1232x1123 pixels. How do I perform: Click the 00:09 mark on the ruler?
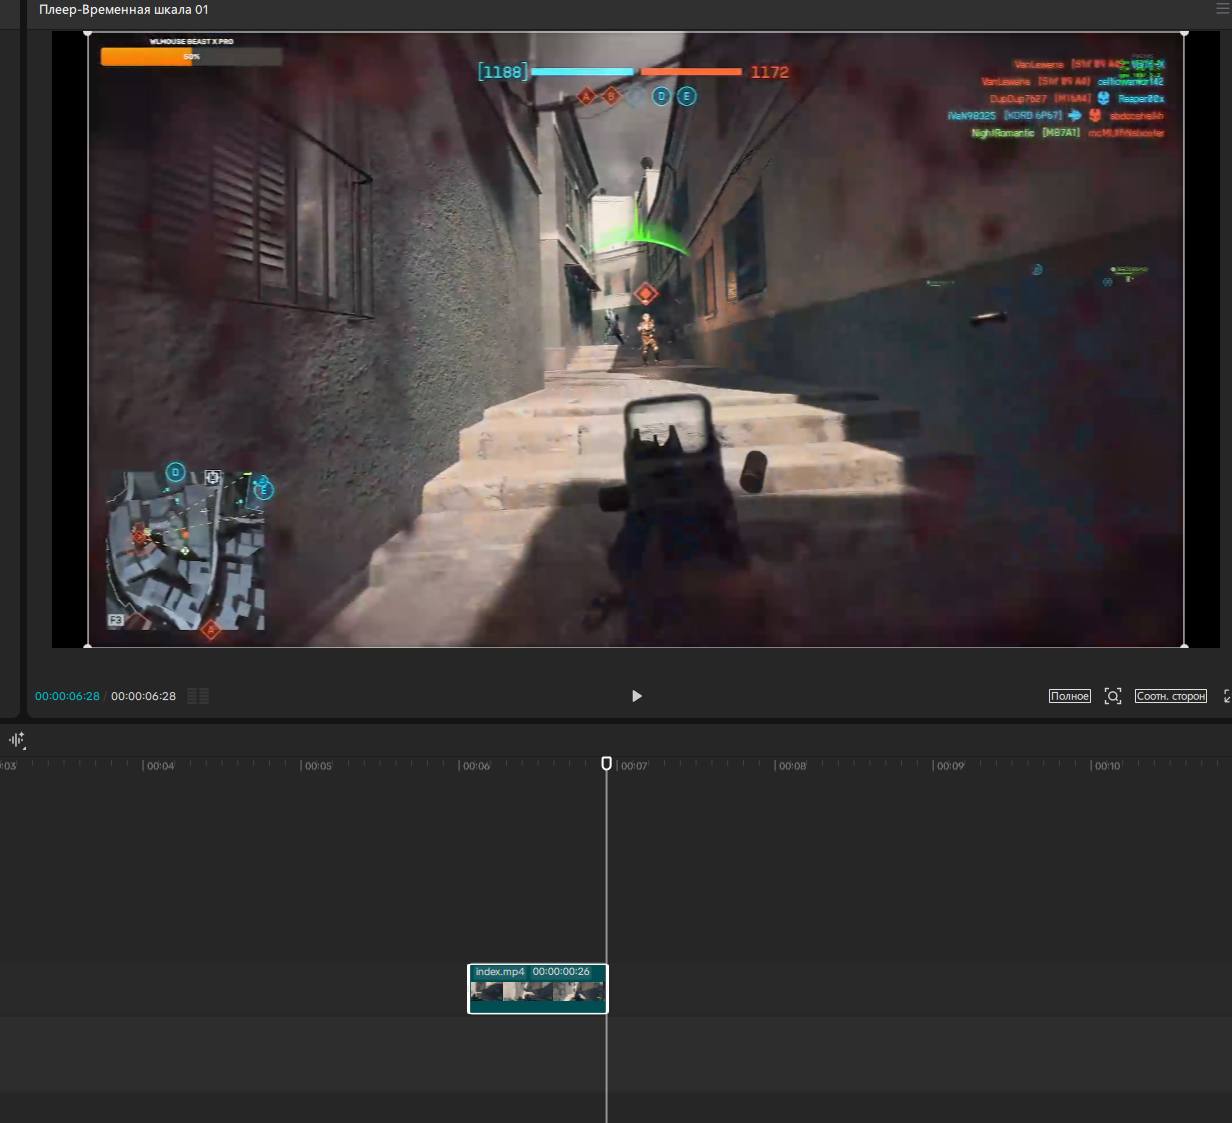(950, 766)
